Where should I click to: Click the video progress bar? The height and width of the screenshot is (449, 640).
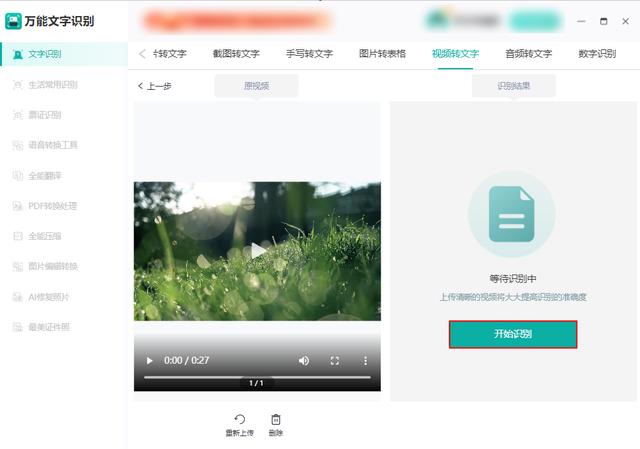pyautogui.click(x=257, y=377)
